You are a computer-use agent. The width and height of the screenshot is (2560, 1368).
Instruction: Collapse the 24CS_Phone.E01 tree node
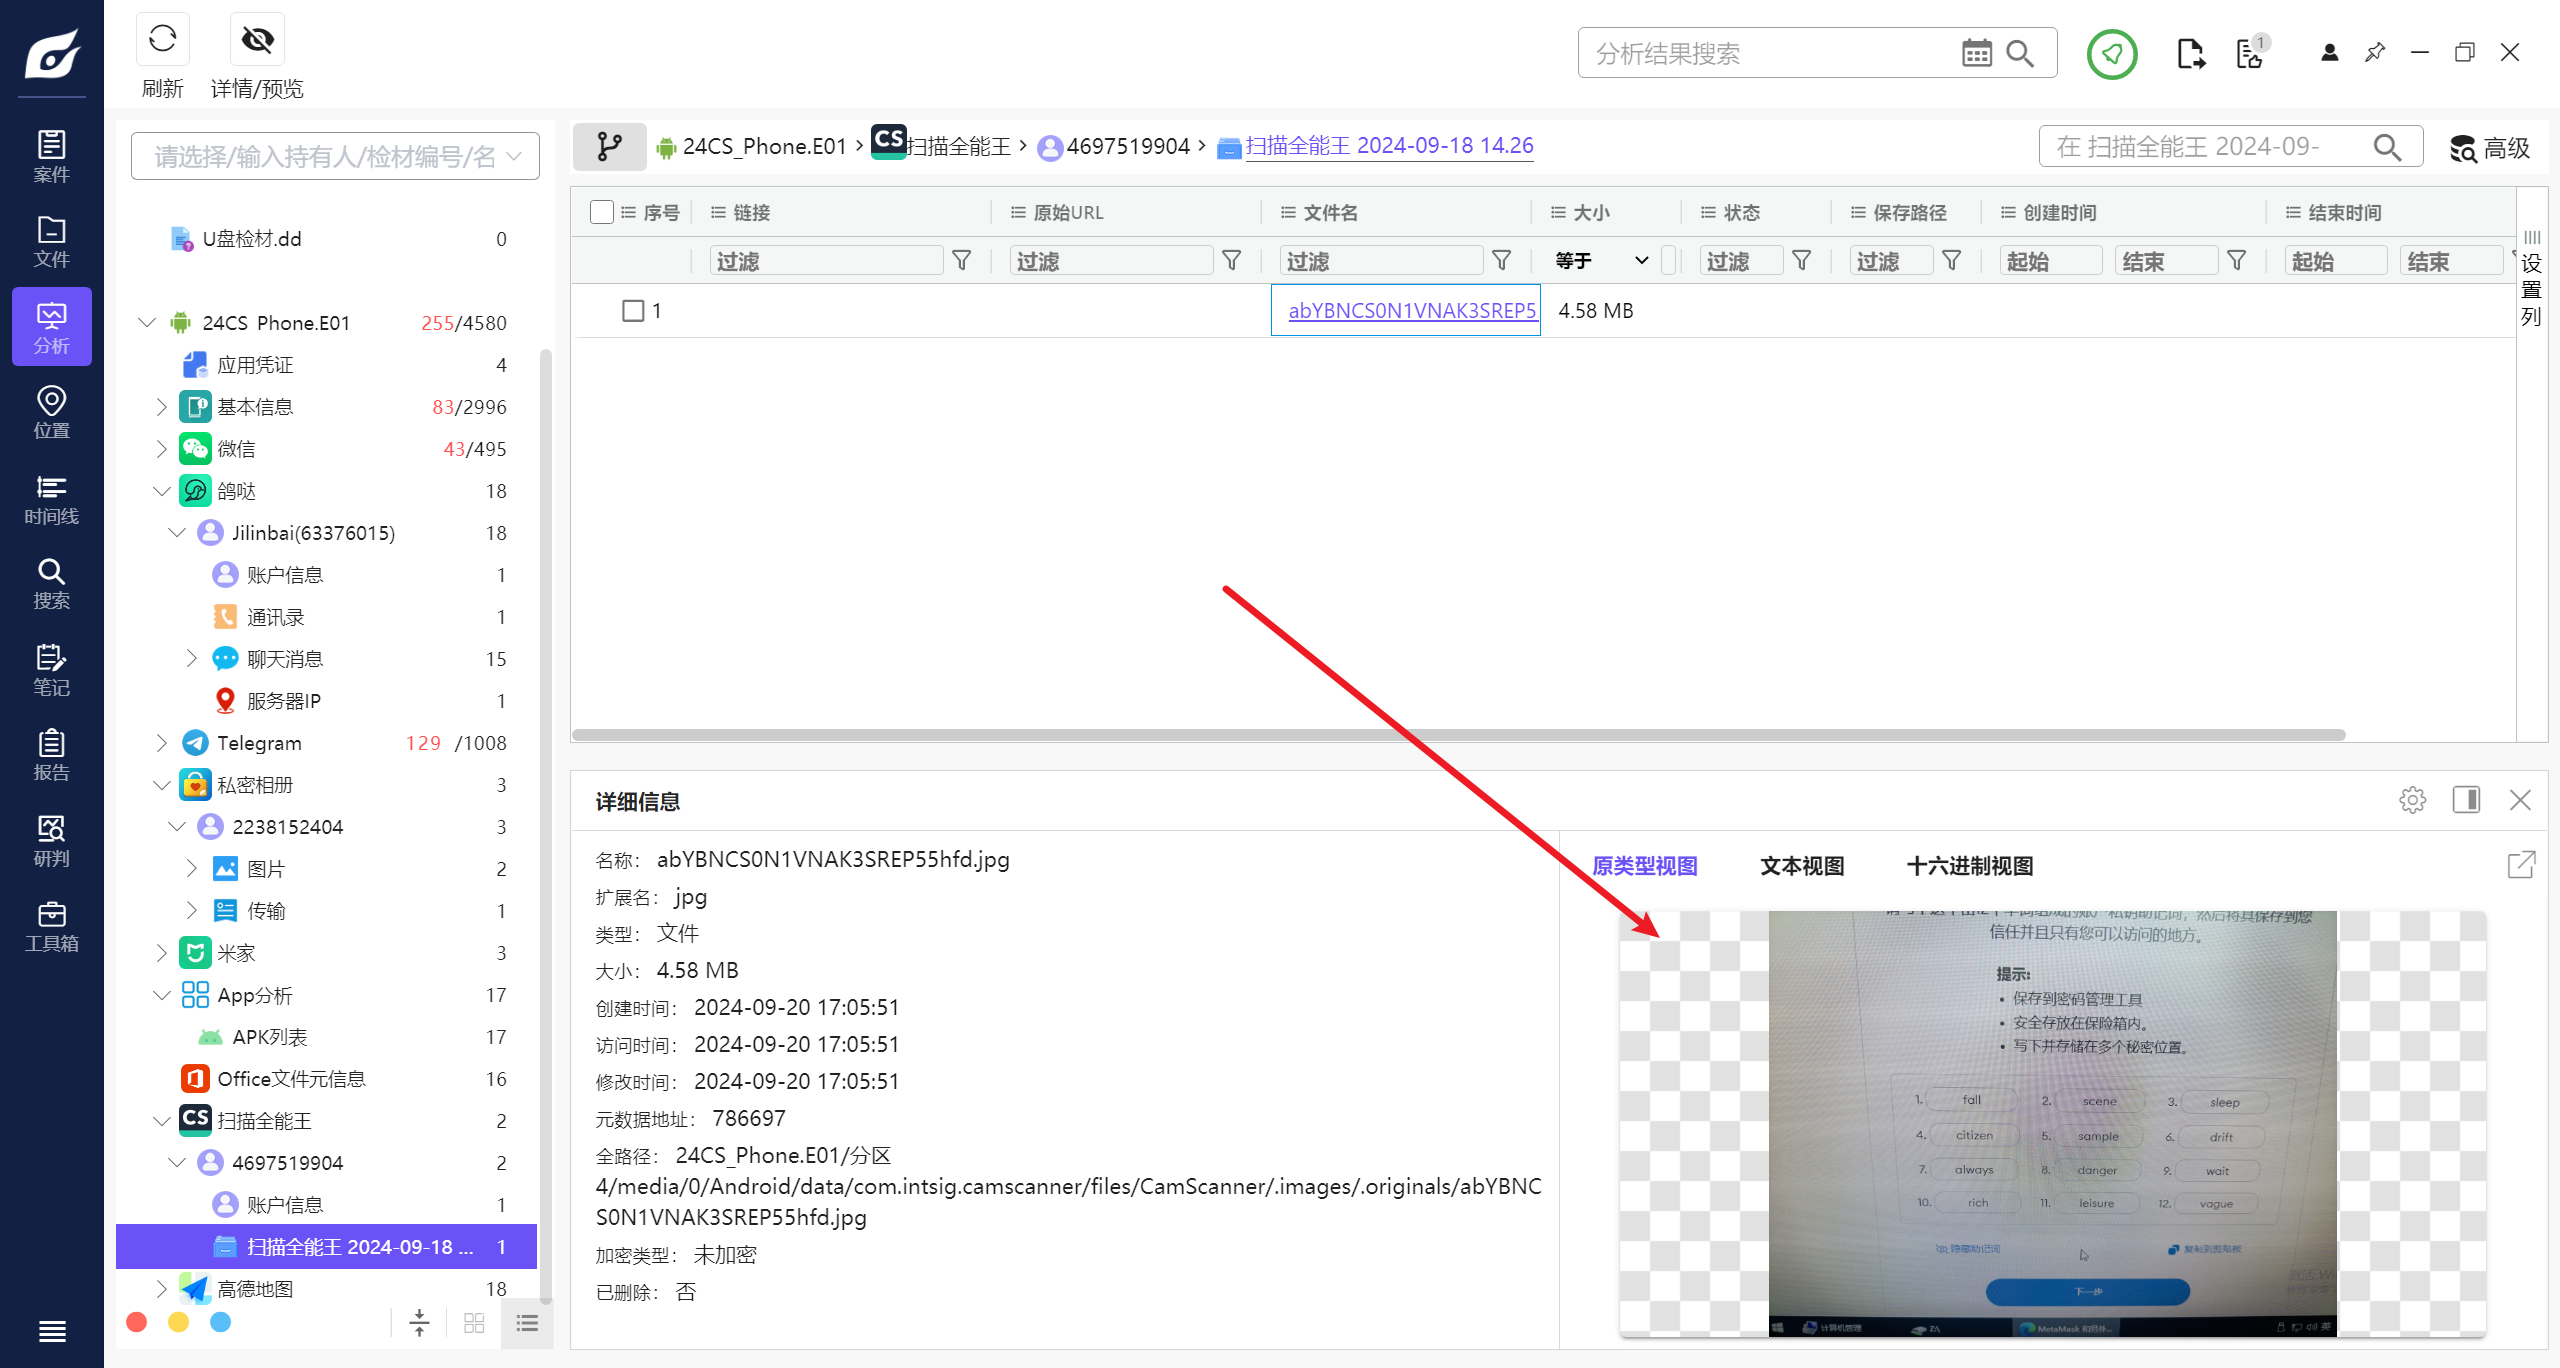pyautogui.click(x=147, y=323)
